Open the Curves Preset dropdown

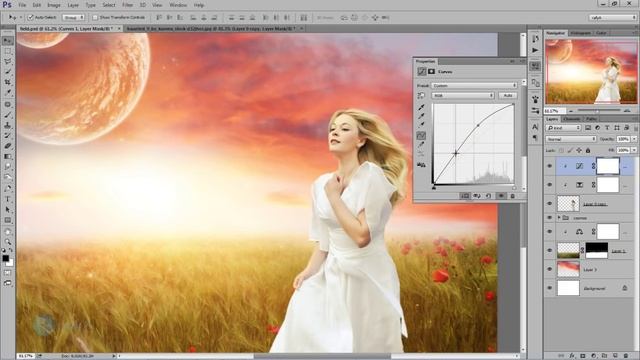[x=474, y=86]
